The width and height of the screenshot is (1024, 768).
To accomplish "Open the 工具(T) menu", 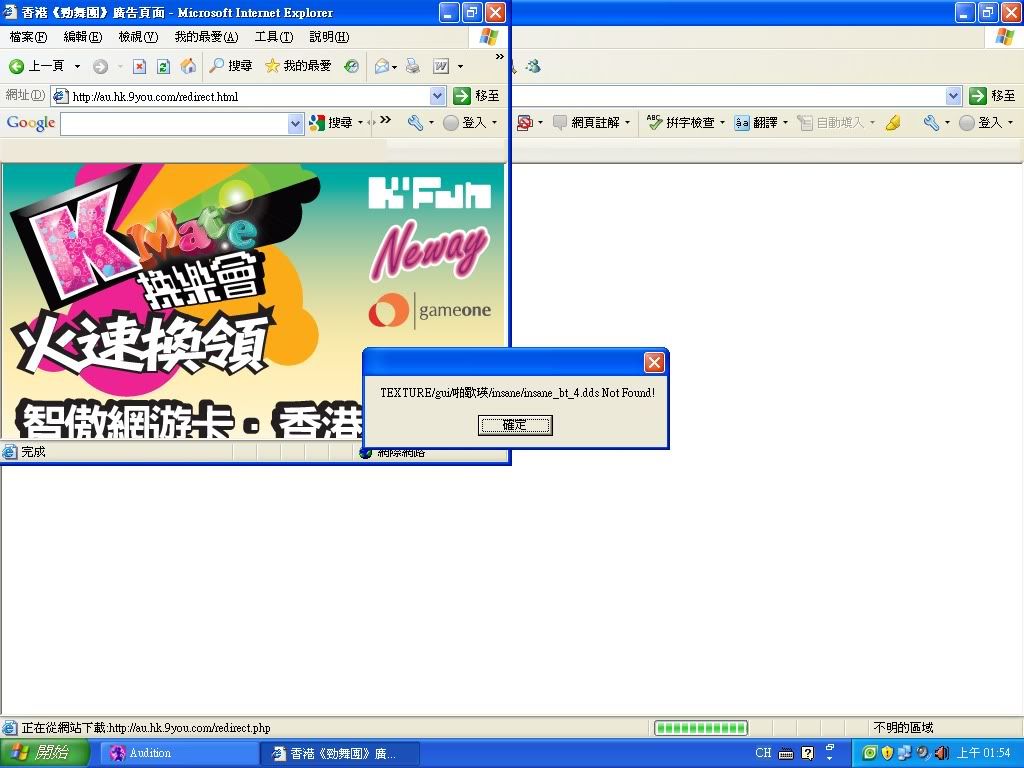I will coord(273,37).
